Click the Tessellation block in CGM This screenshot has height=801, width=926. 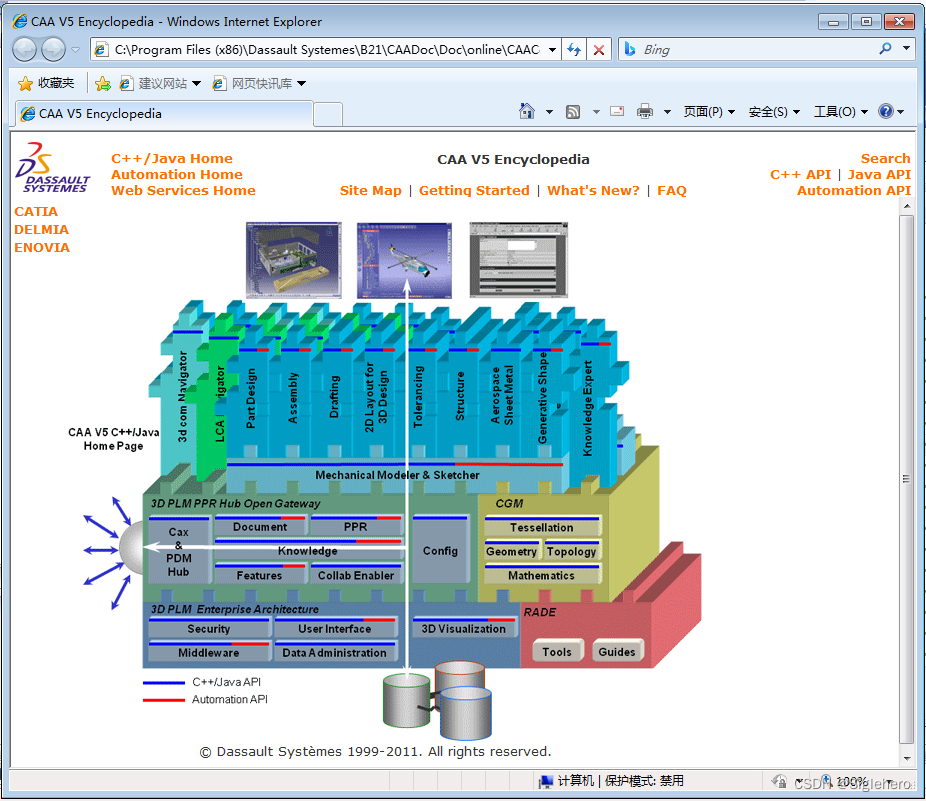(x=542, y=527)
